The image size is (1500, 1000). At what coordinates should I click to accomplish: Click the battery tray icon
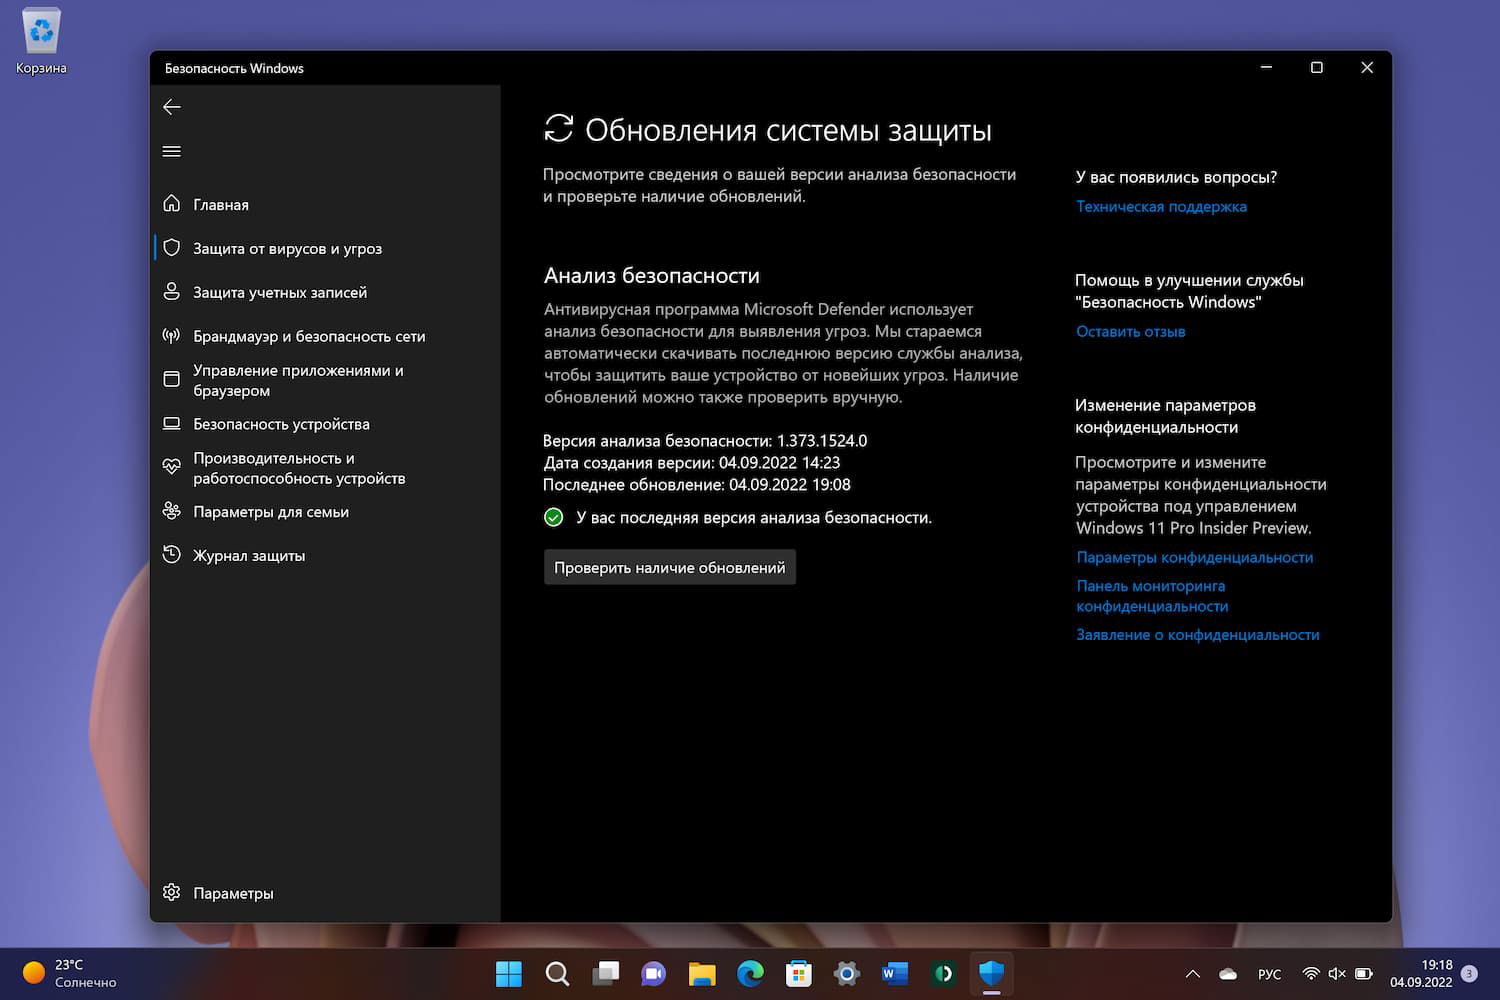[x=1363, y=973]
